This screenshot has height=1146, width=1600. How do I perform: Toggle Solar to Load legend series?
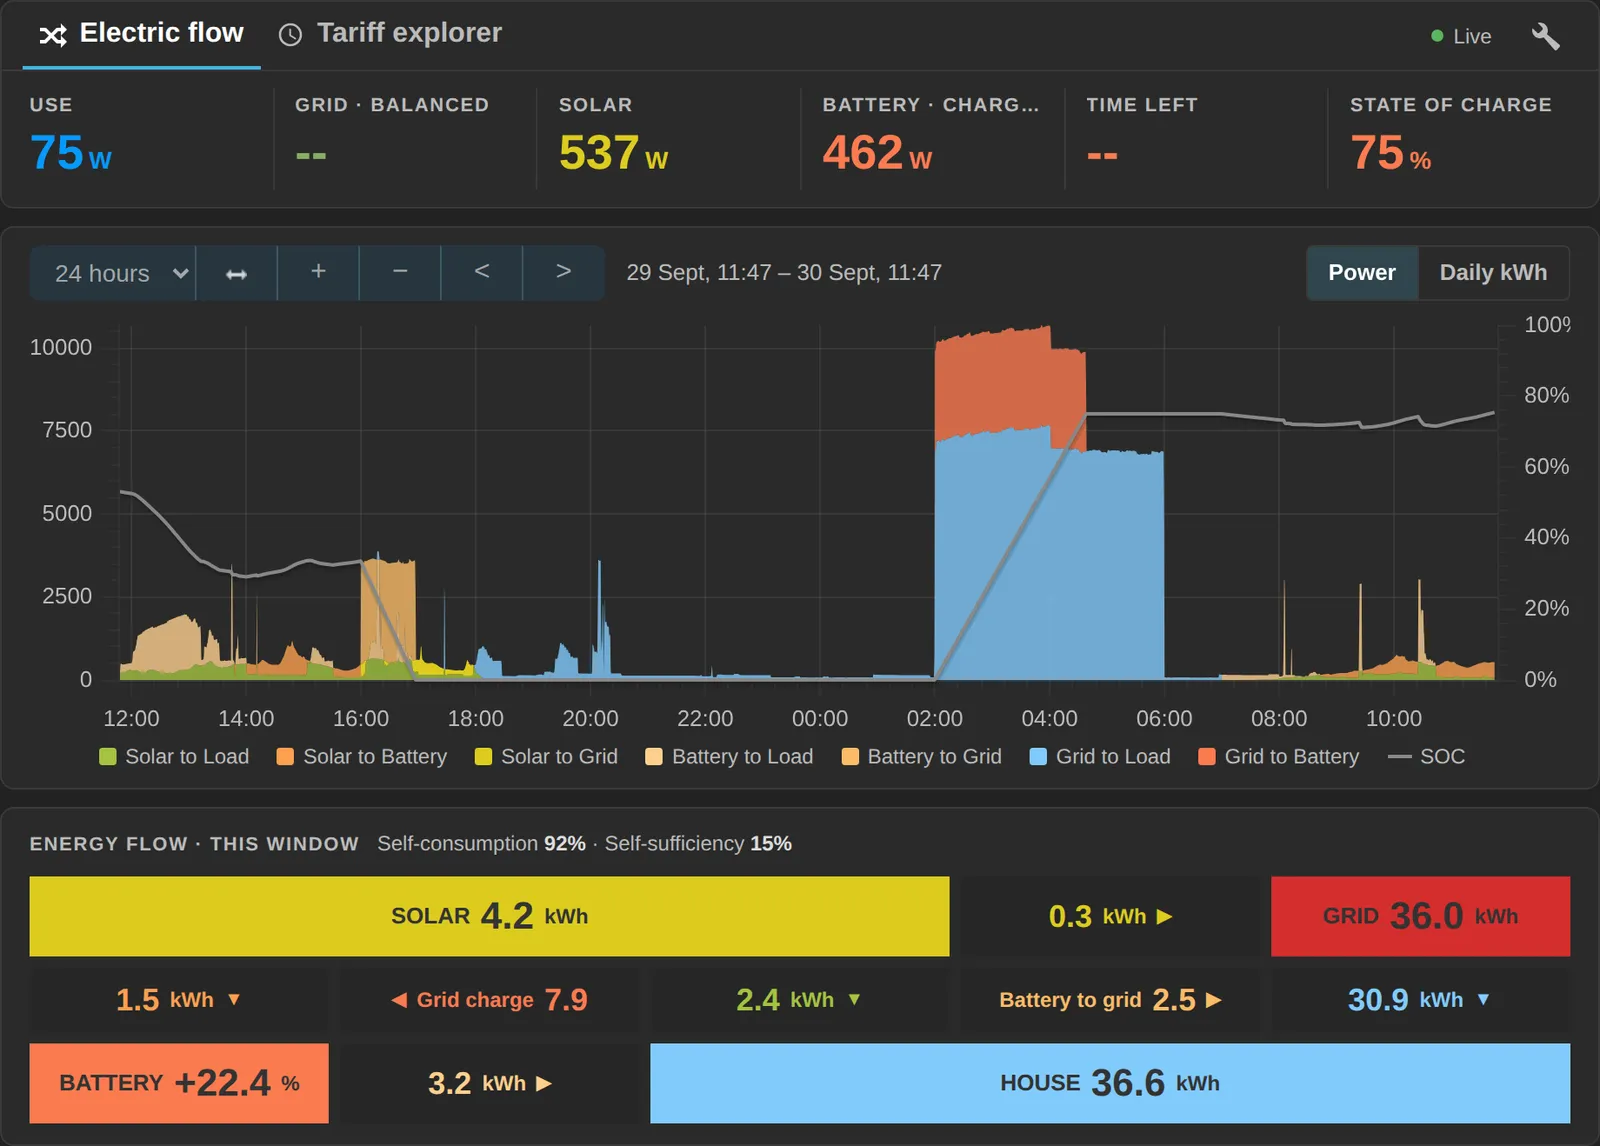(x=174, y=757)
